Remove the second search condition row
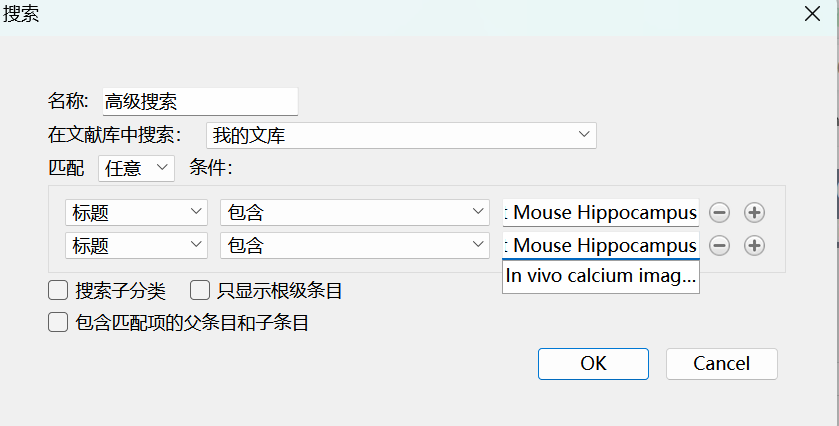This screenshot has height=426, width=839. click(719, 246)
